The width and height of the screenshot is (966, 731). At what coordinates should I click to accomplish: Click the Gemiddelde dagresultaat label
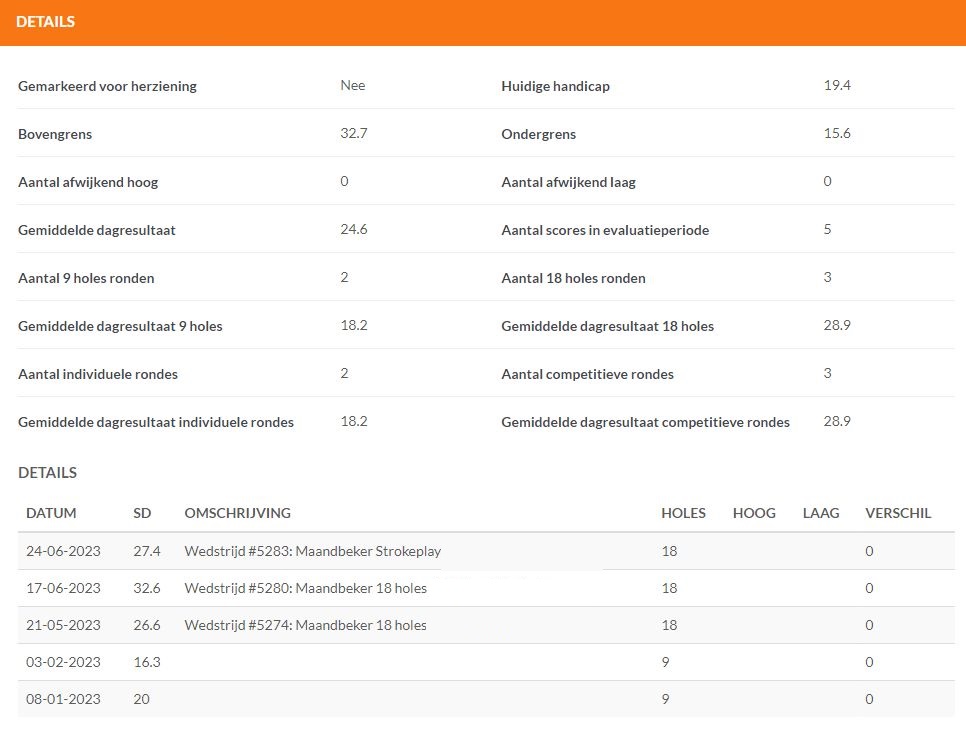coord(97,230)
